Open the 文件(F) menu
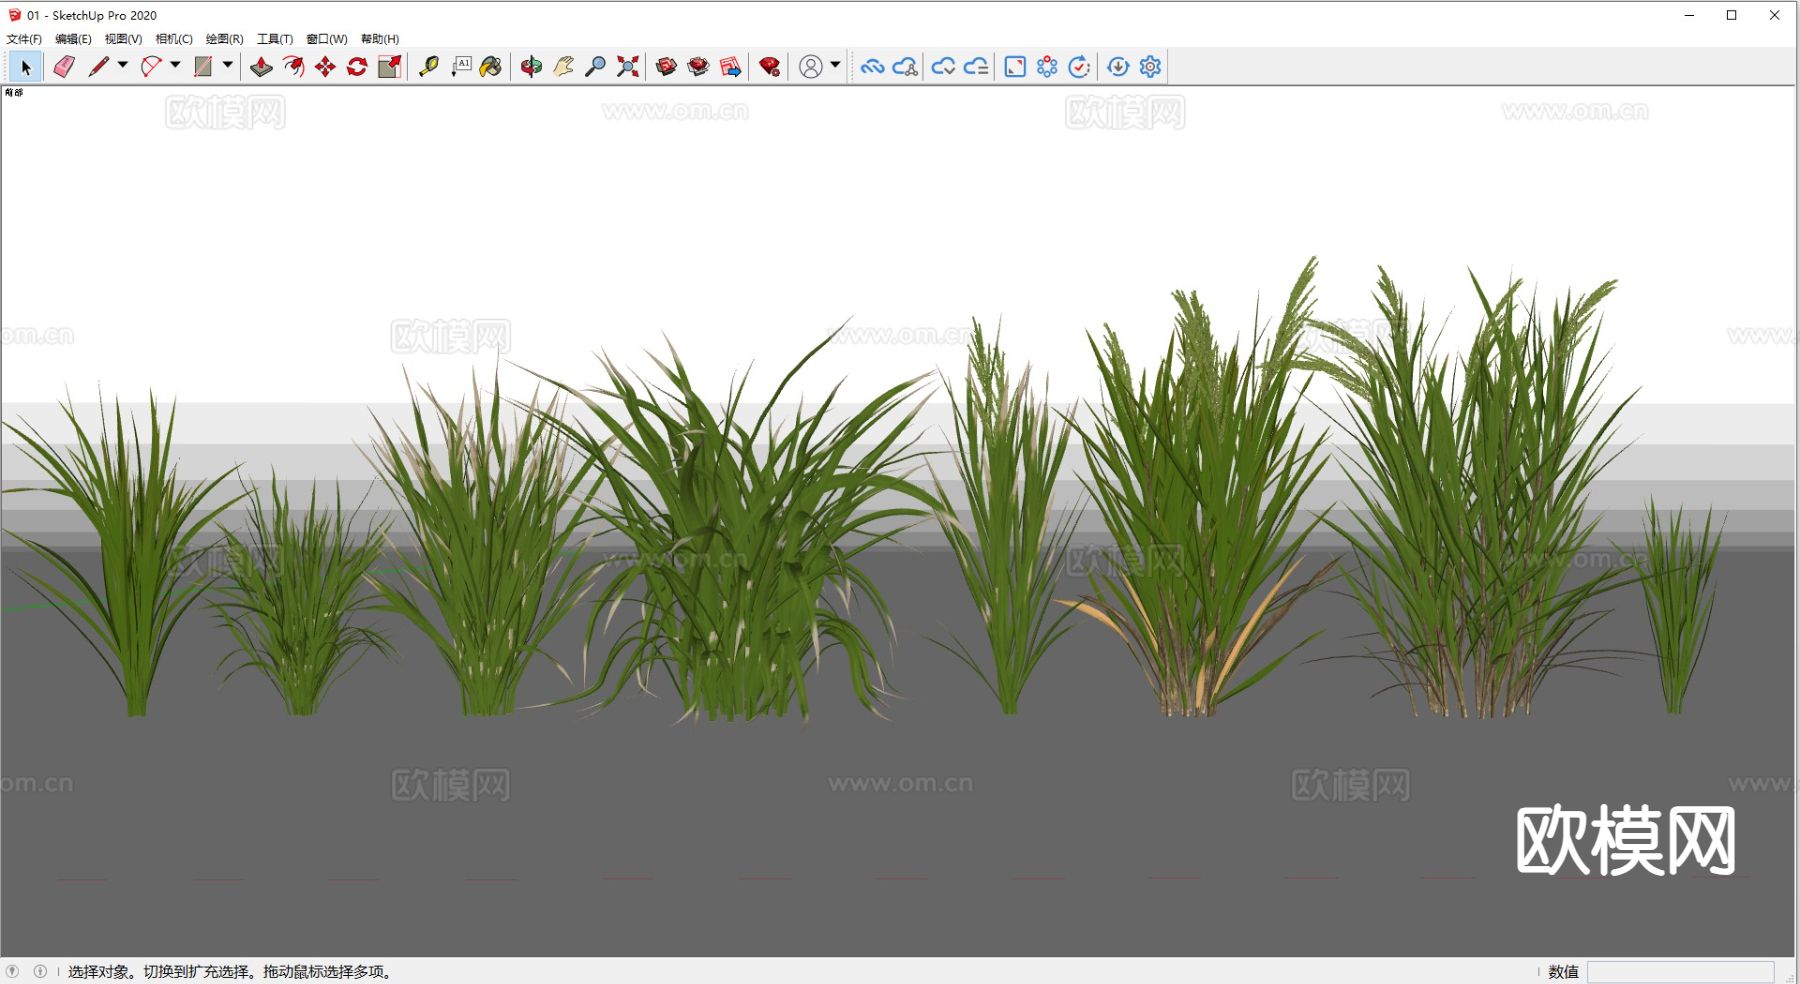1800x984 pixels. coord(24,39)
